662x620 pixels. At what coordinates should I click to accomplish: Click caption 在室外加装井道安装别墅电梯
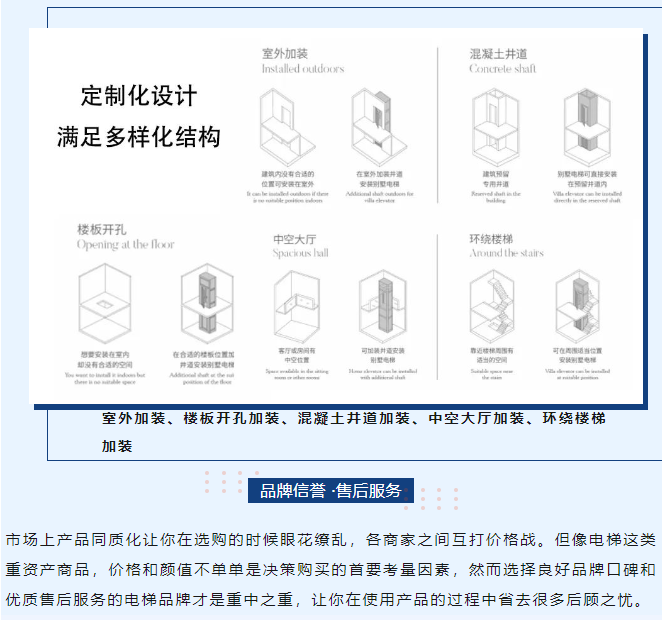[x=379, y=179]
